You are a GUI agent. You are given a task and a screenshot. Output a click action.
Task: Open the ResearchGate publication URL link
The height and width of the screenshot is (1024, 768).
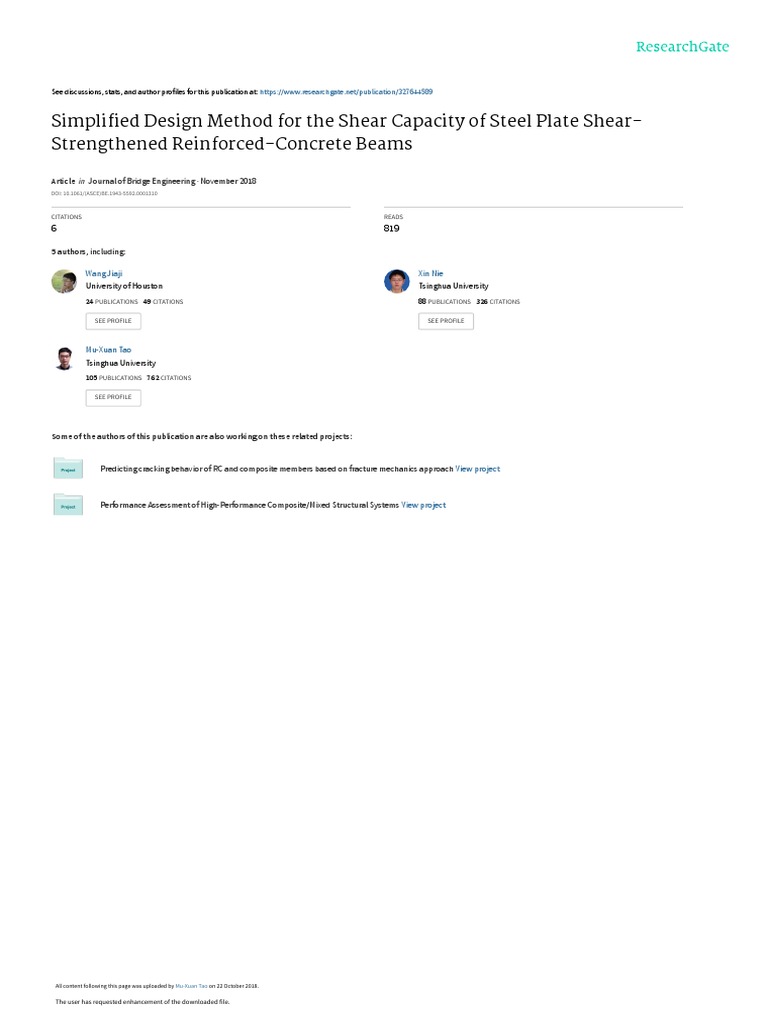click(346, 91)
